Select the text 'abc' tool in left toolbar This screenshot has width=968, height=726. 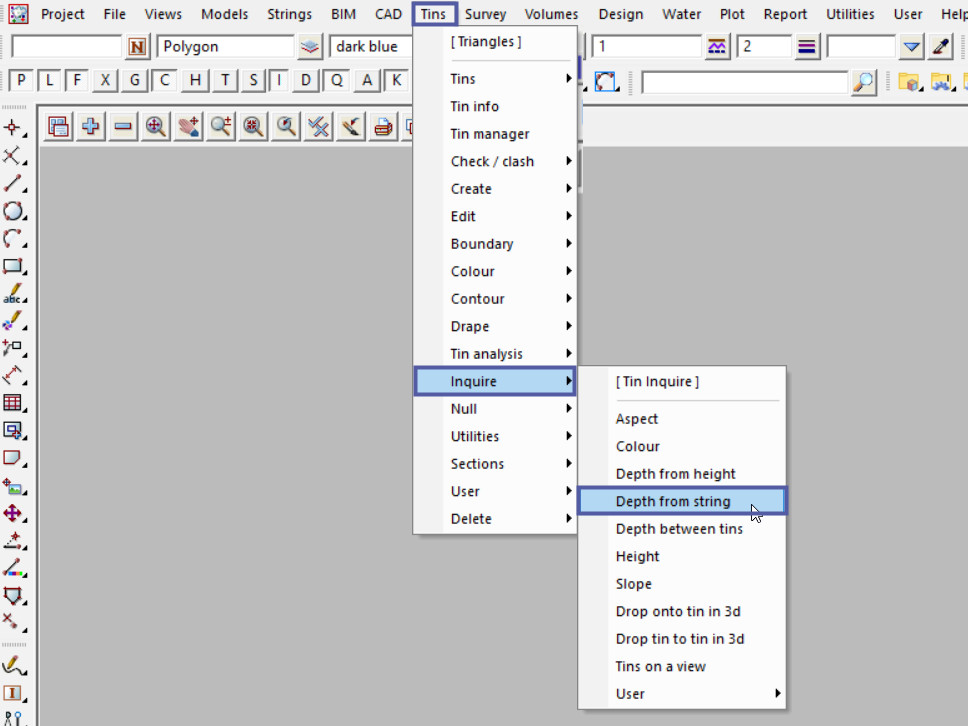(x=13, y=294)
